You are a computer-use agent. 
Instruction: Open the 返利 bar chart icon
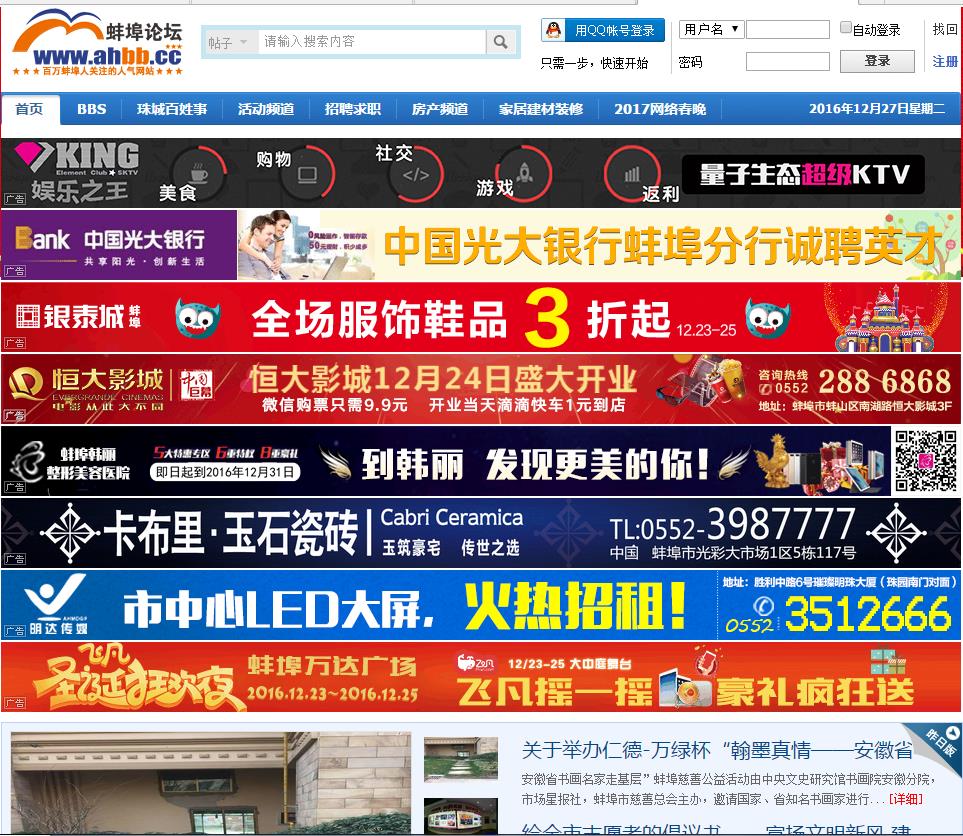632,174
